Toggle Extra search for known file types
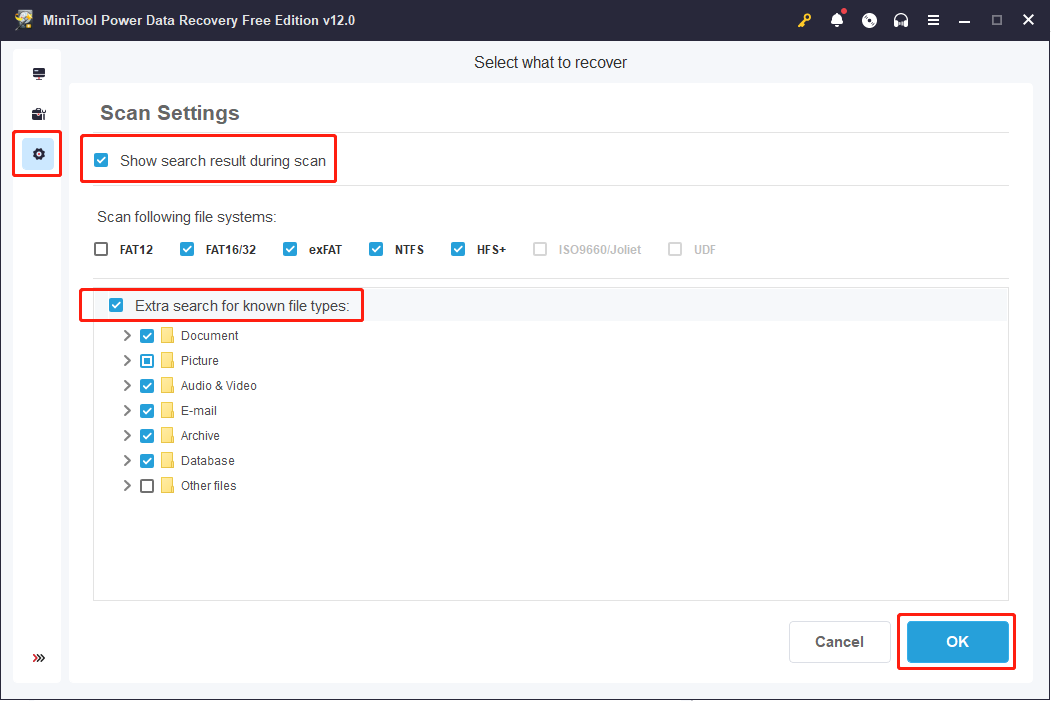The width and height of the screenshot is (1051, 701). (x=116, y=306)
